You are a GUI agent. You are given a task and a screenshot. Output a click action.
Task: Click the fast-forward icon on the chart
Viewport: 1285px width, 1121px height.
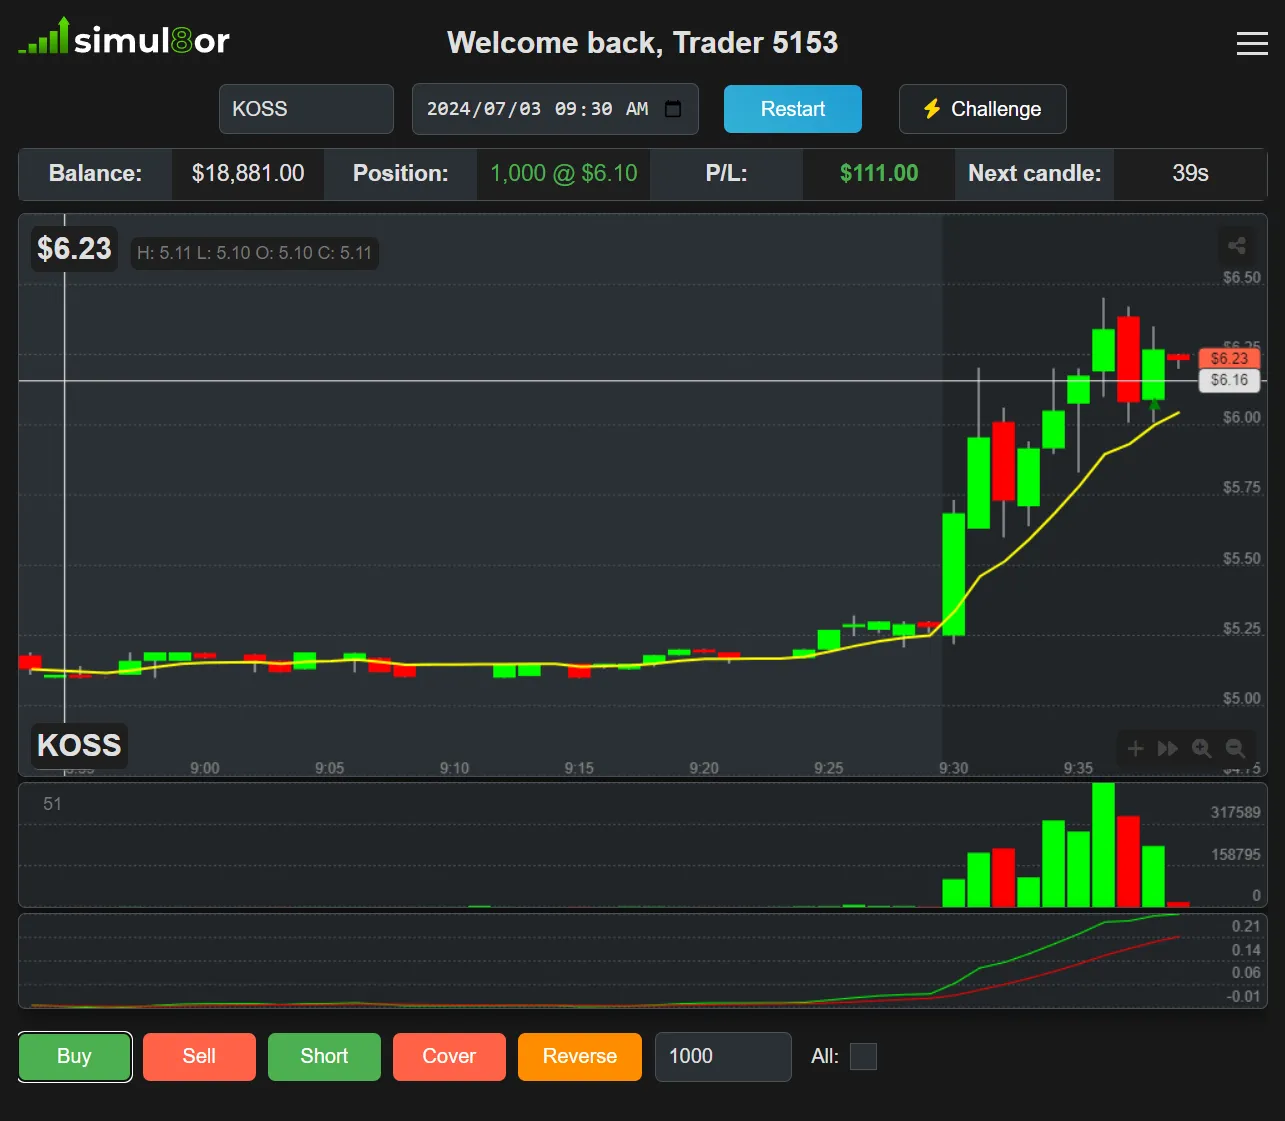pos(1167,748)
